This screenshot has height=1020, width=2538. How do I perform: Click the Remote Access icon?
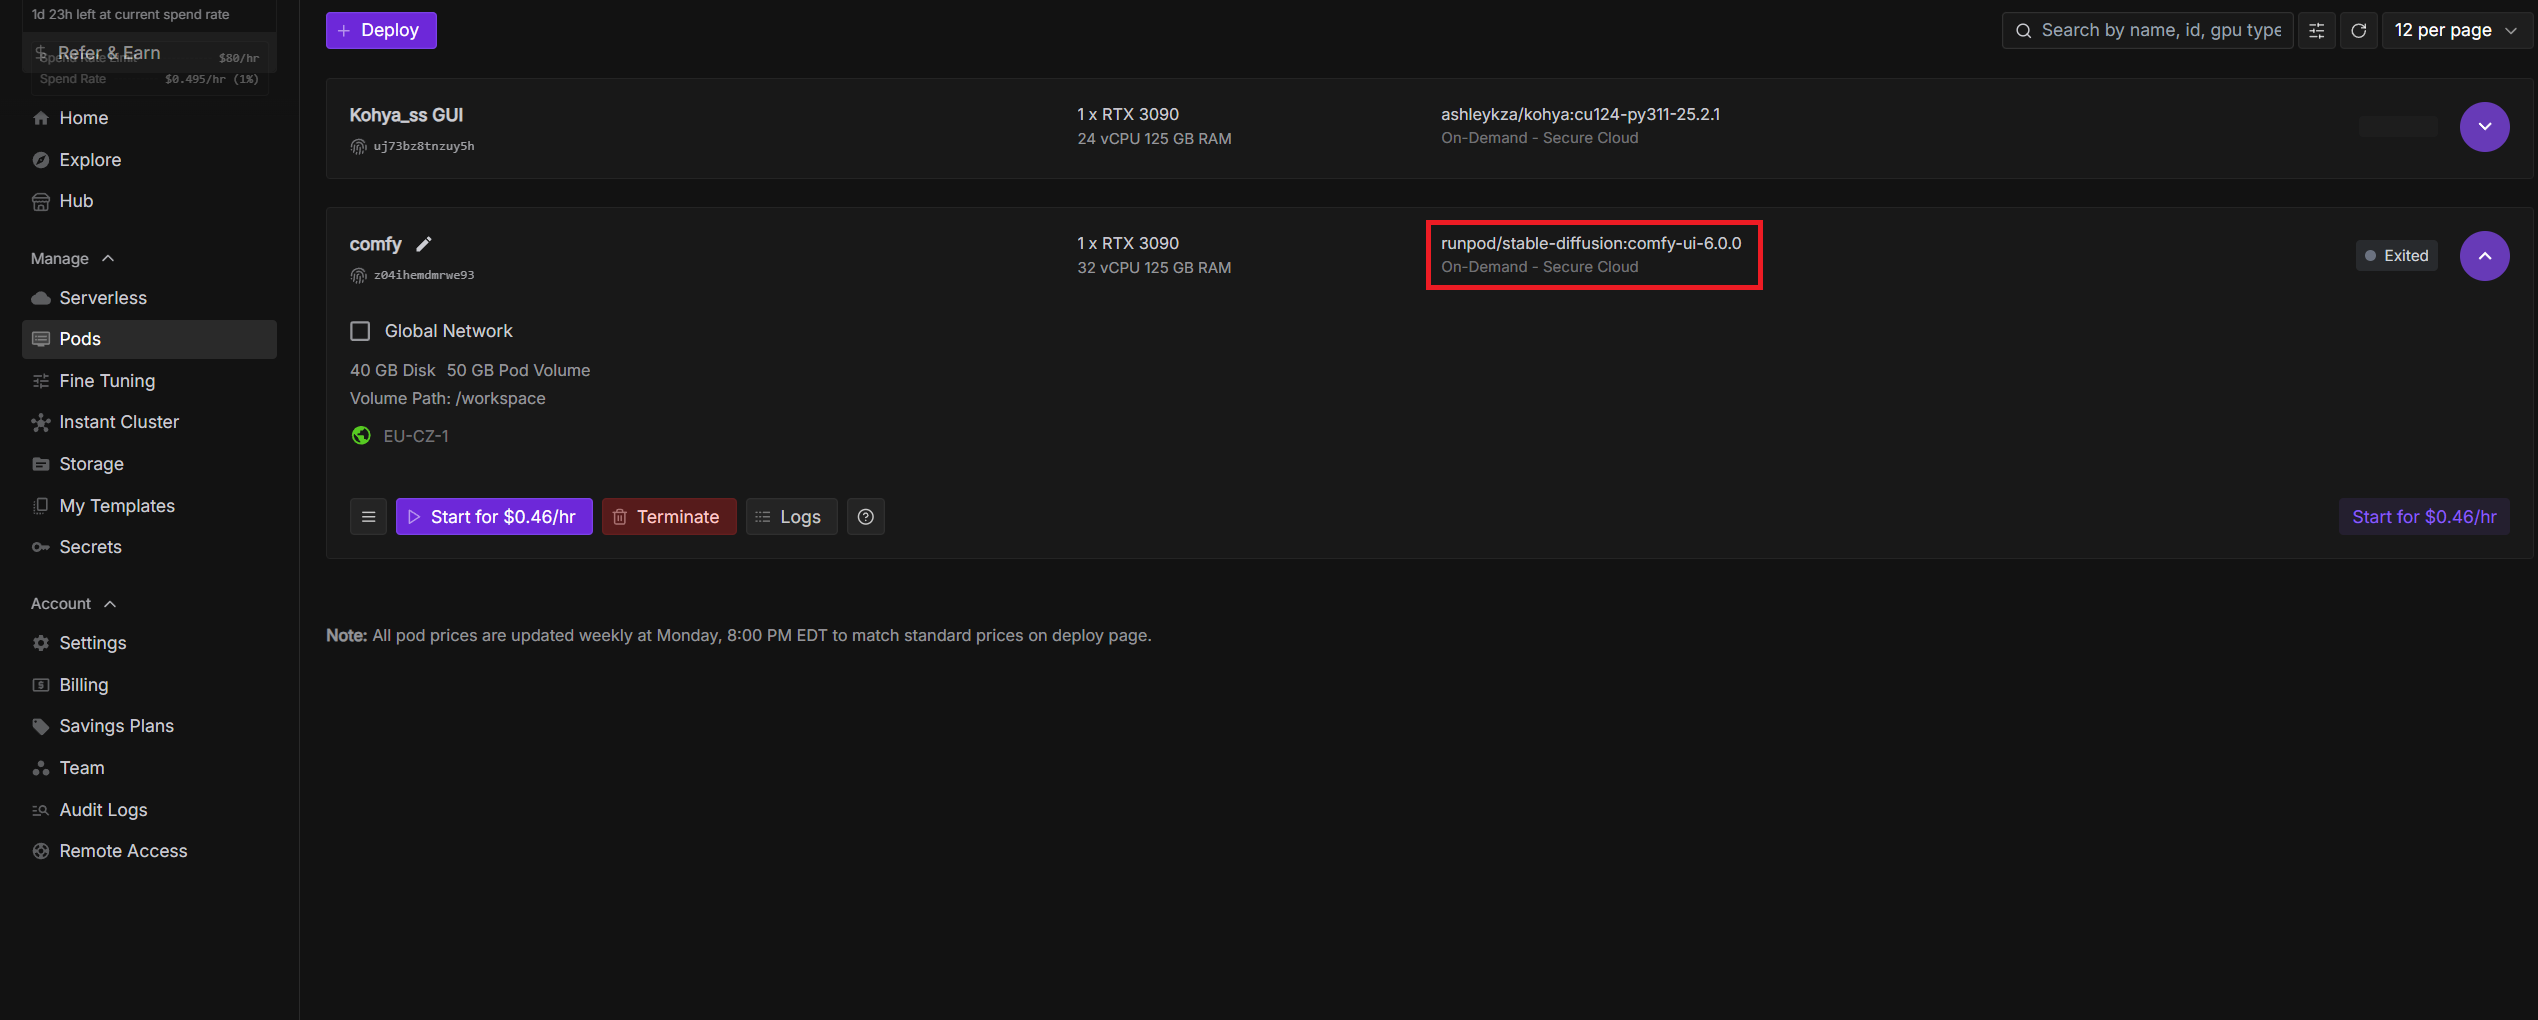tap(41, 851)
